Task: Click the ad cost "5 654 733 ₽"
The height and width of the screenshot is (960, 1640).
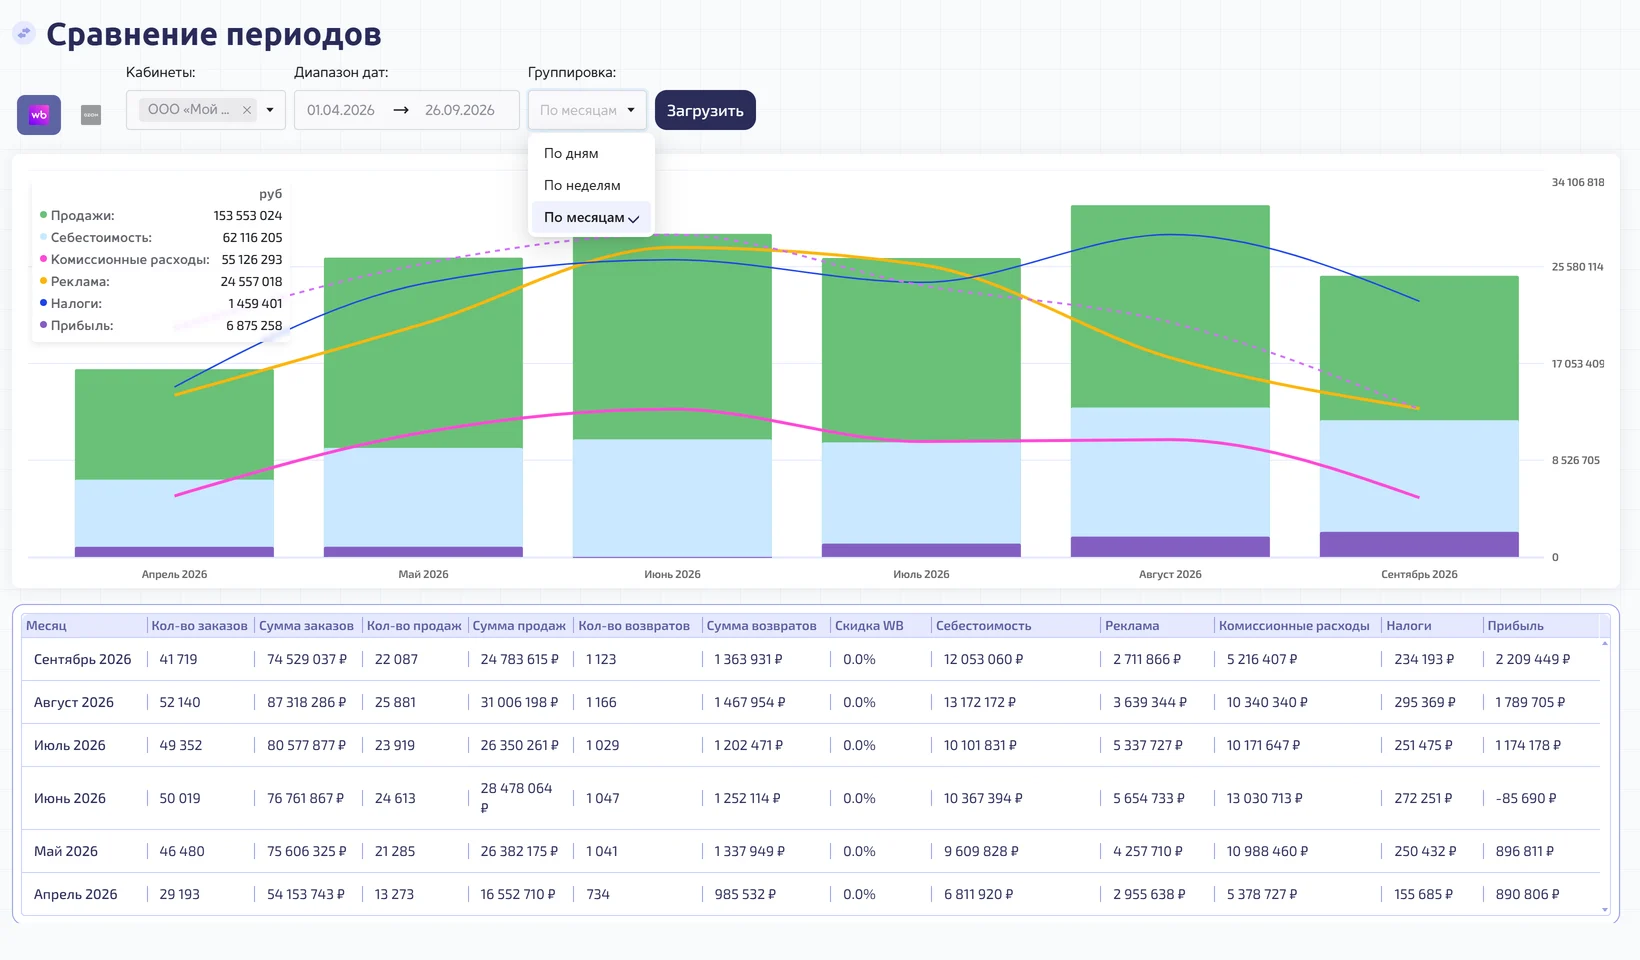Action: tap(1149, 798)
